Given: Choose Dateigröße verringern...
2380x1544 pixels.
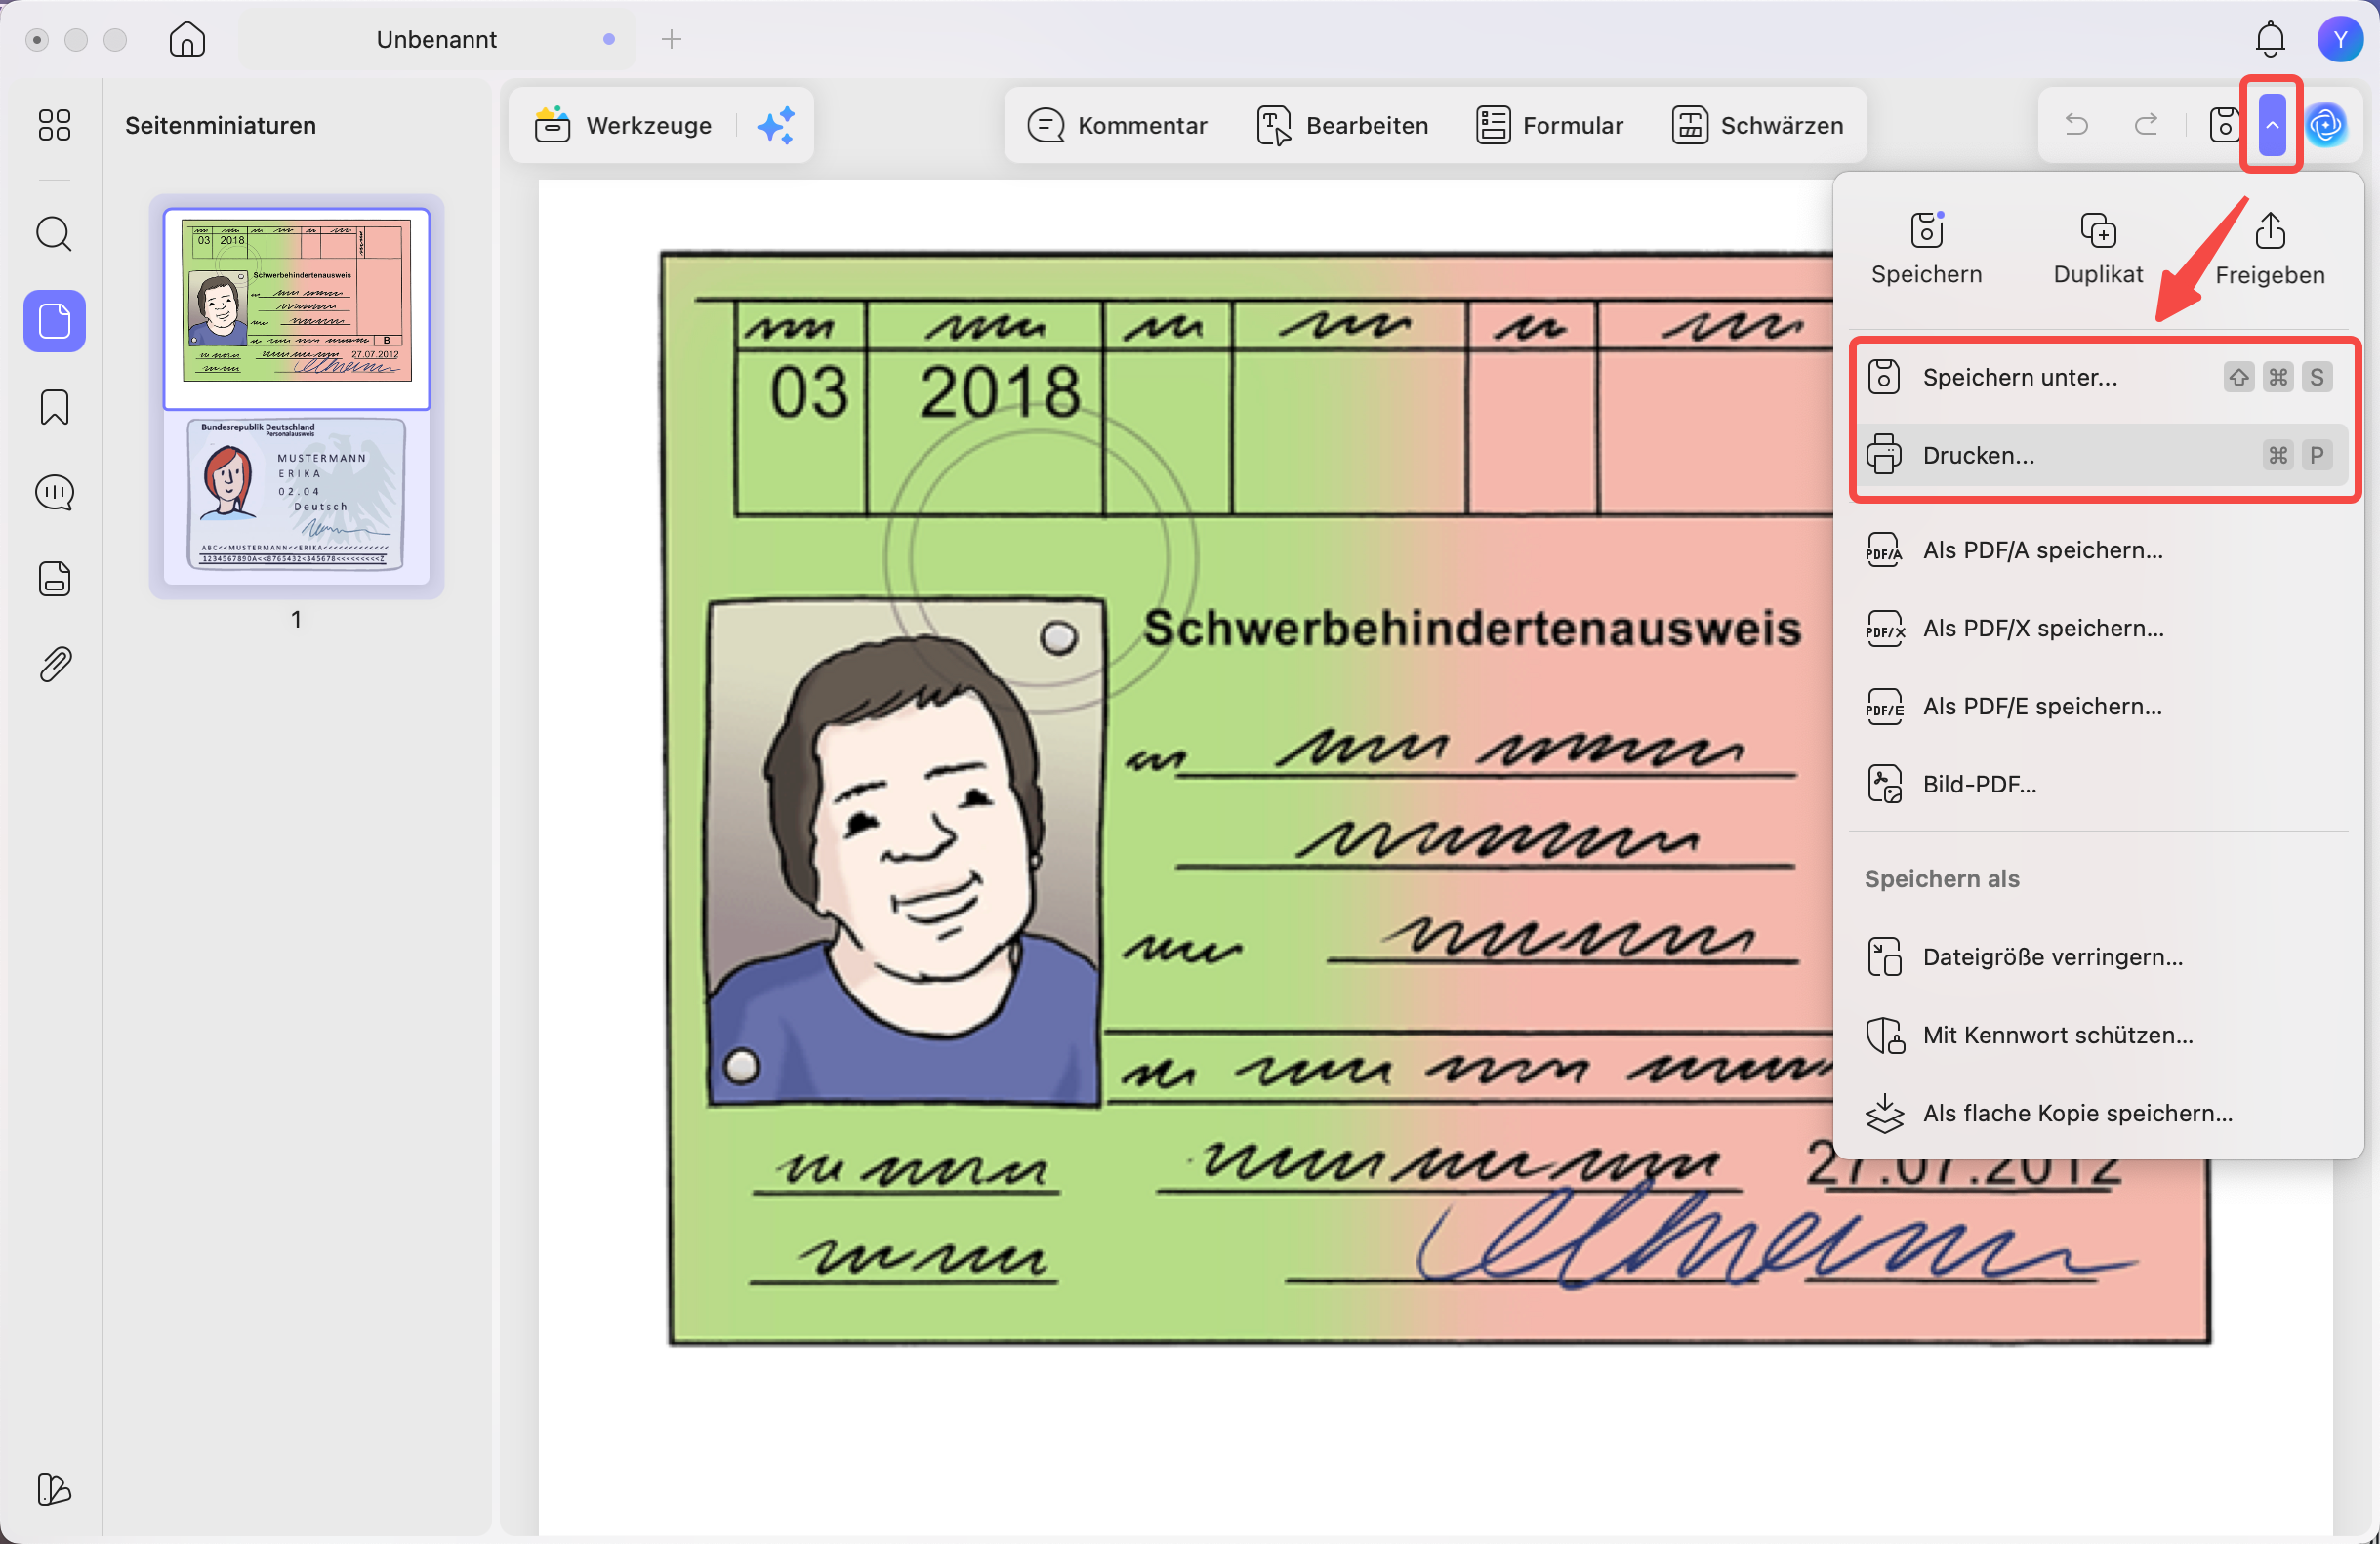Looking at the screenshot, I should click(x=2098, y=957).
